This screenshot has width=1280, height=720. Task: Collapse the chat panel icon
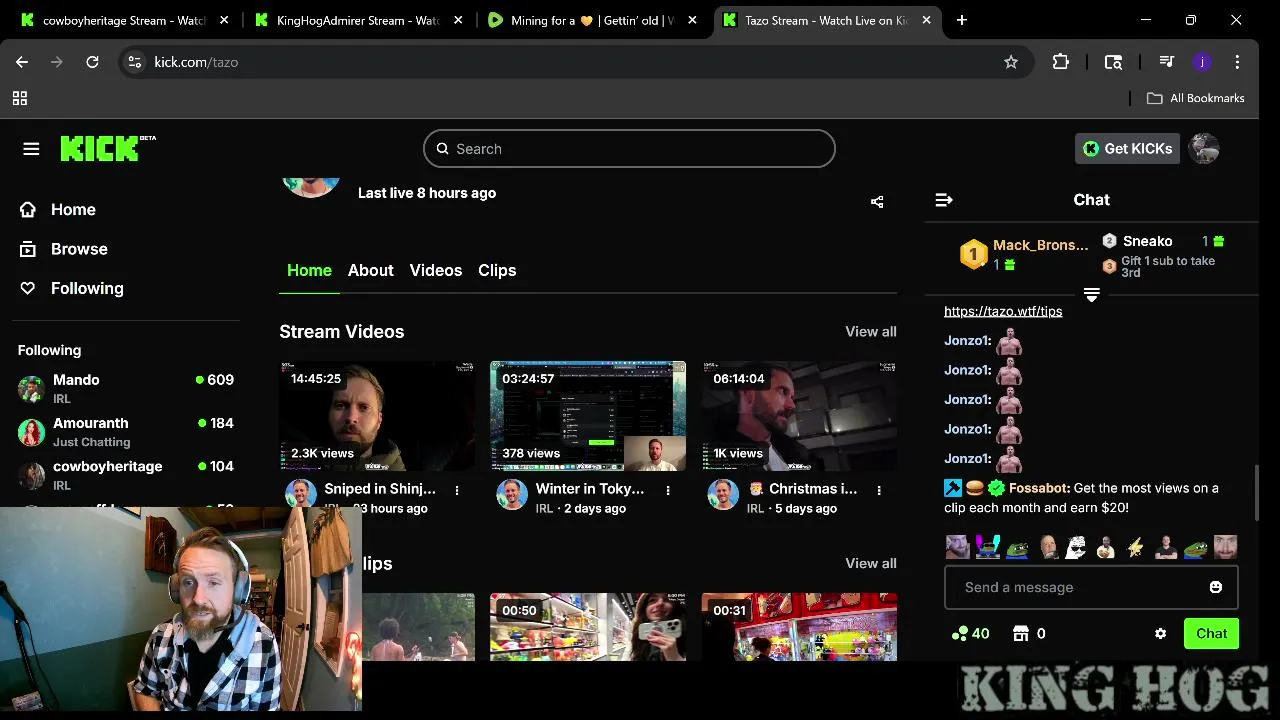(943, 200)
